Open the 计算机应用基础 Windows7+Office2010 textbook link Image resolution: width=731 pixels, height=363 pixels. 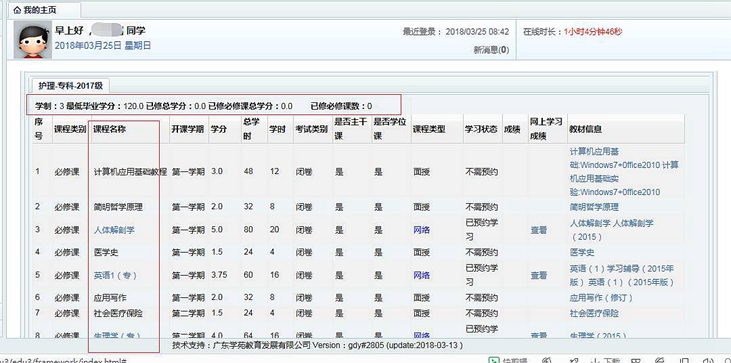point(624,171)
